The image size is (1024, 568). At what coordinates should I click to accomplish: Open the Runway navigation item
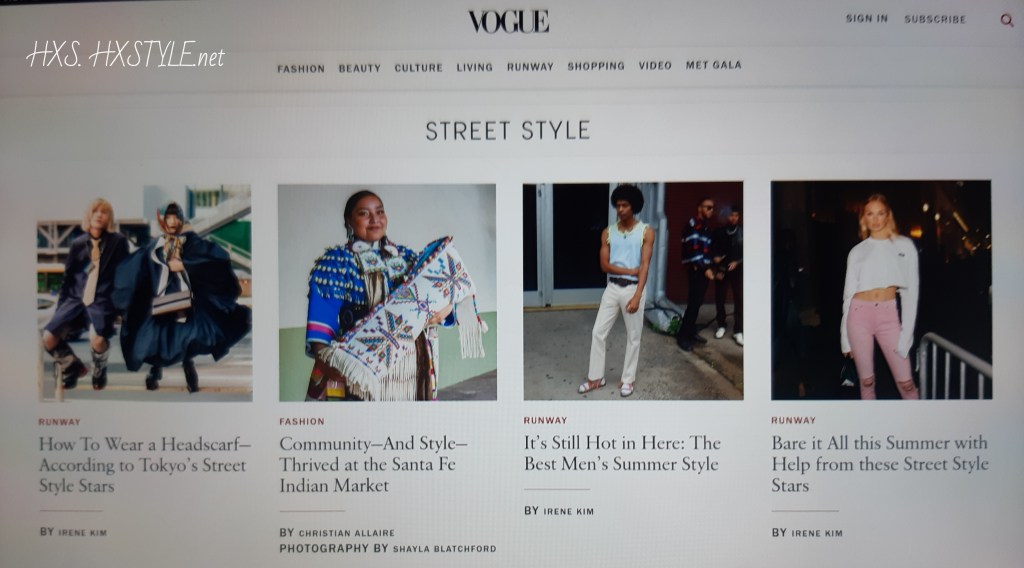(x=530, y=67)
